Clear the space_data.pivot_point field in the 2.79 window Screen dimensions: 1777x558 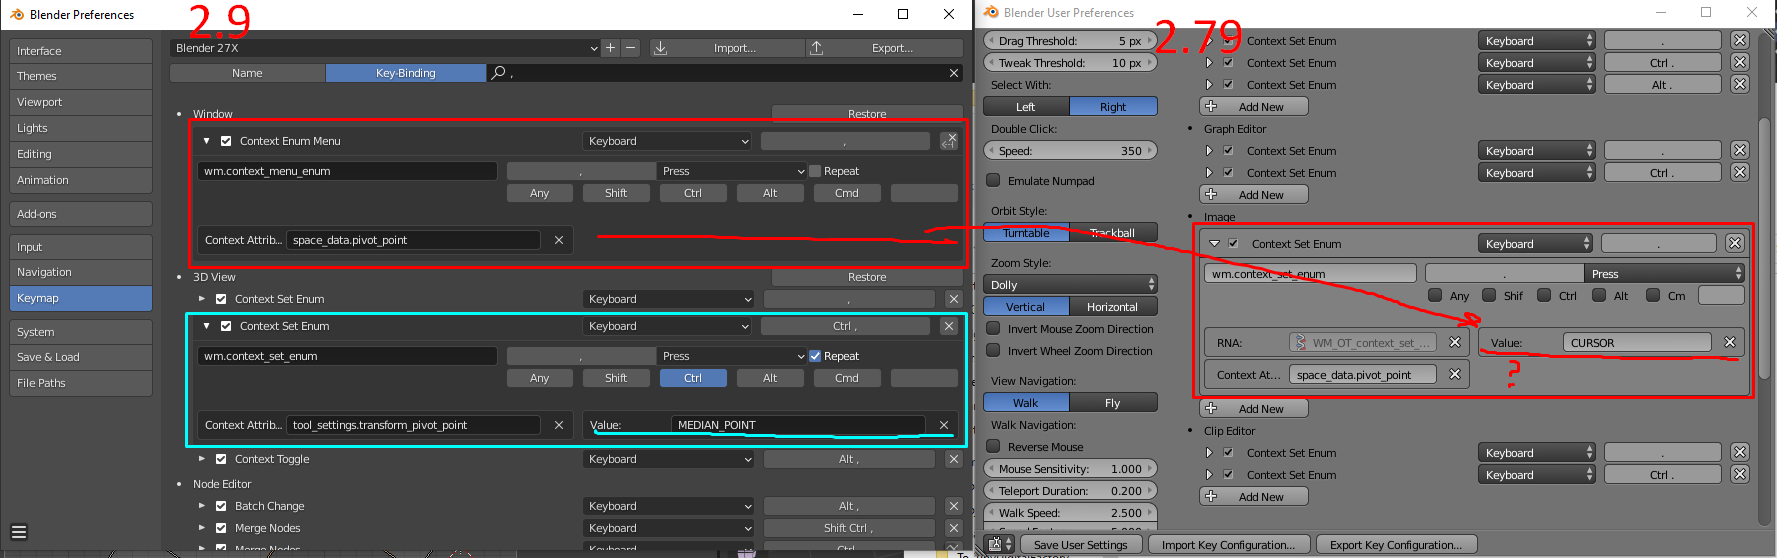pyautogui.click(x=1455, y=375)
